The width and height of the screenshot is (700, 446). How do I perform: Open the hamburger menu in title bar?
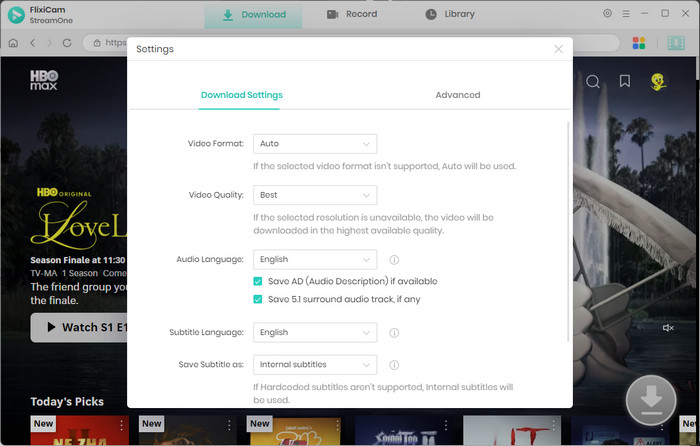(x=626, y=14)
